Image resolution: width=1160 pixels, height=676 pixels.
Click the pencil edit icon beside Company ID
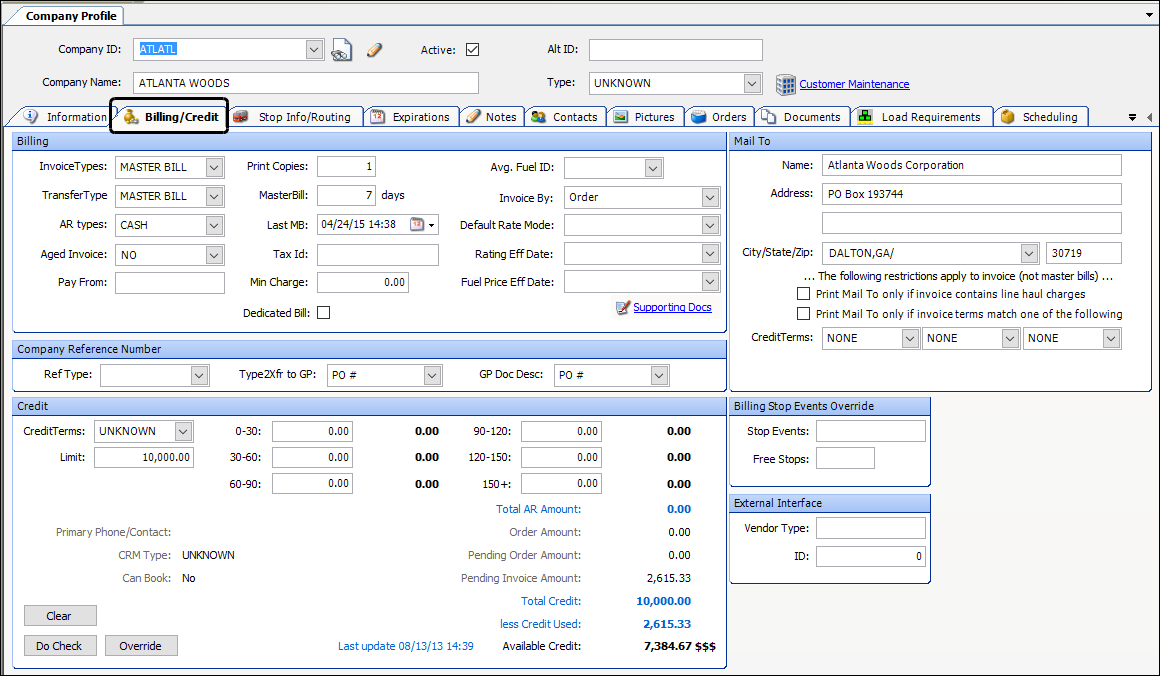pos(374,50)
